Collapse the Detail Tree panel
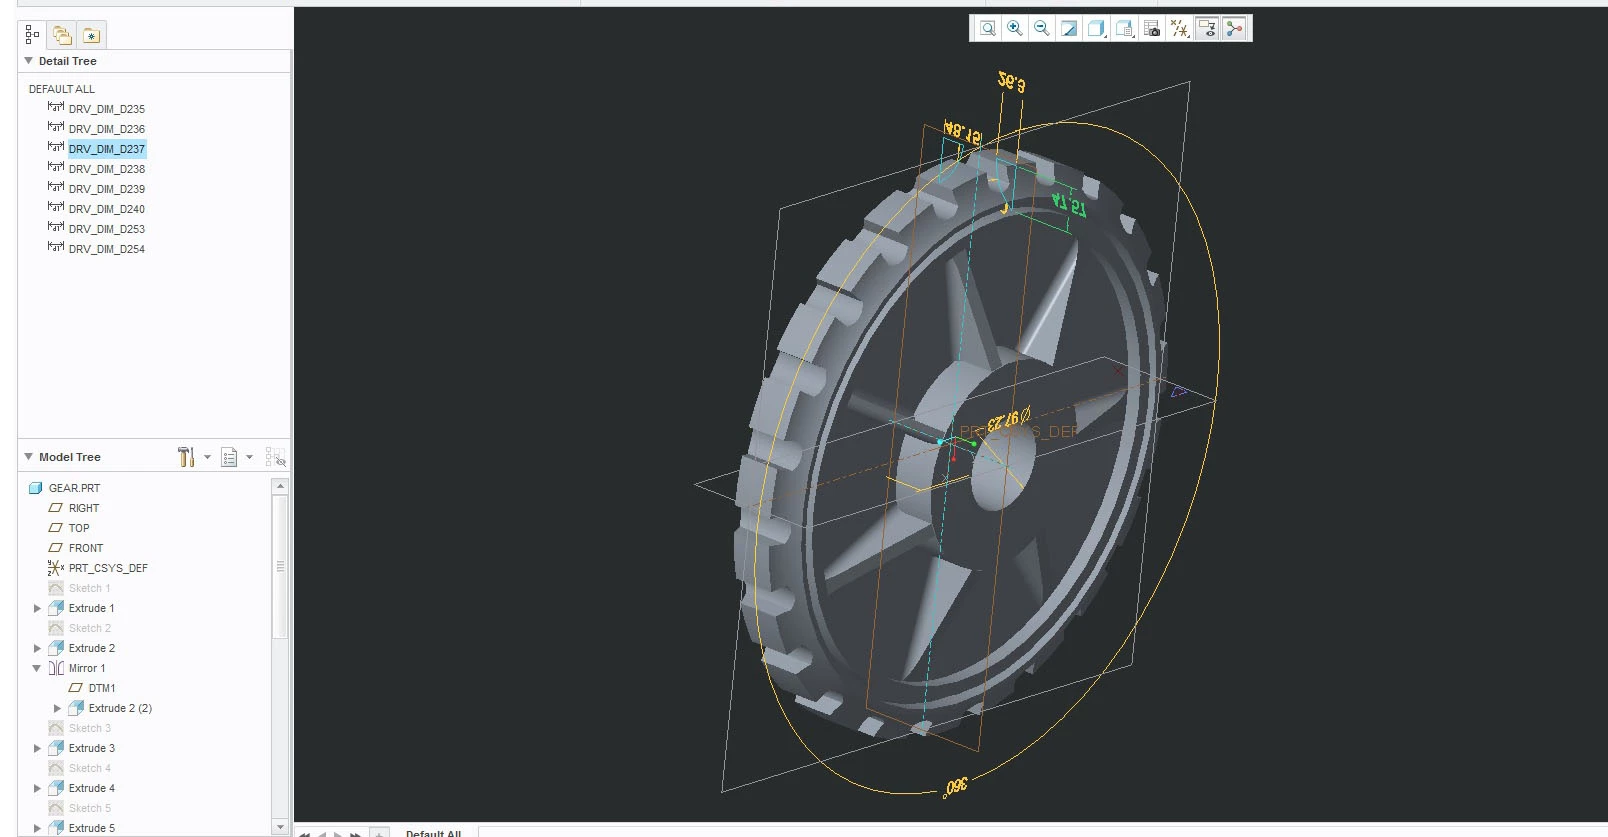 coord(28,61)
